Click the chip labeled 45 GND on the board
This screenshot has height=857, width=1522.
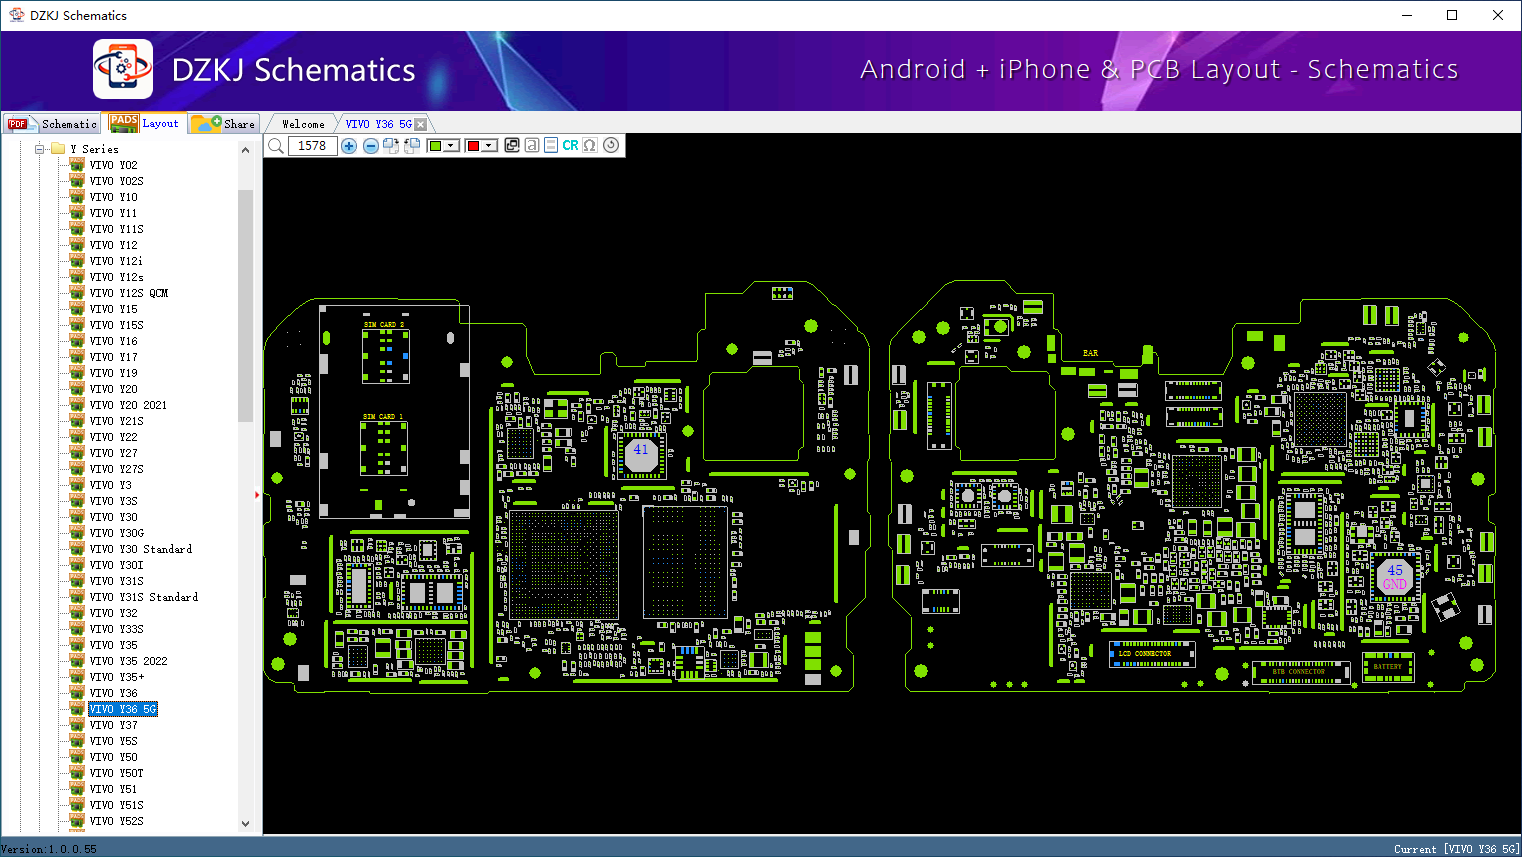coord(1395,577)
